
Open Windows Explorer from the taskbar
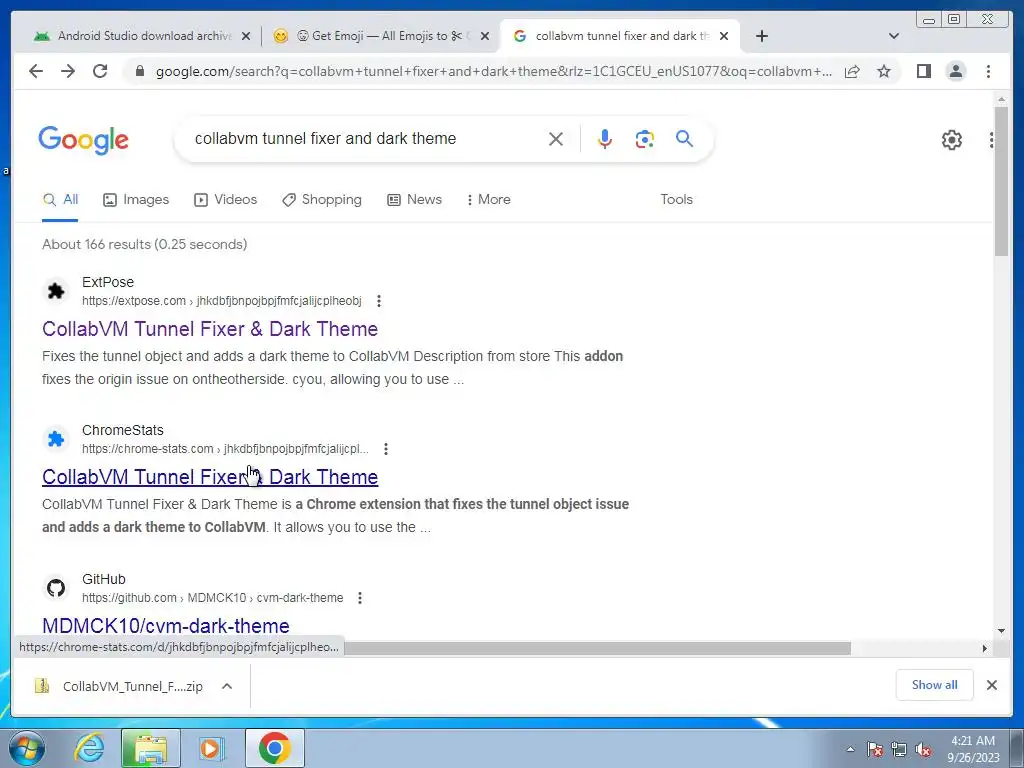point(150,748)
